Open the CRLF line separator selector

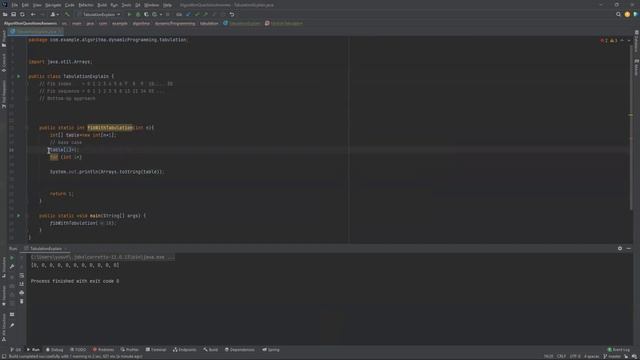point(562,356)
